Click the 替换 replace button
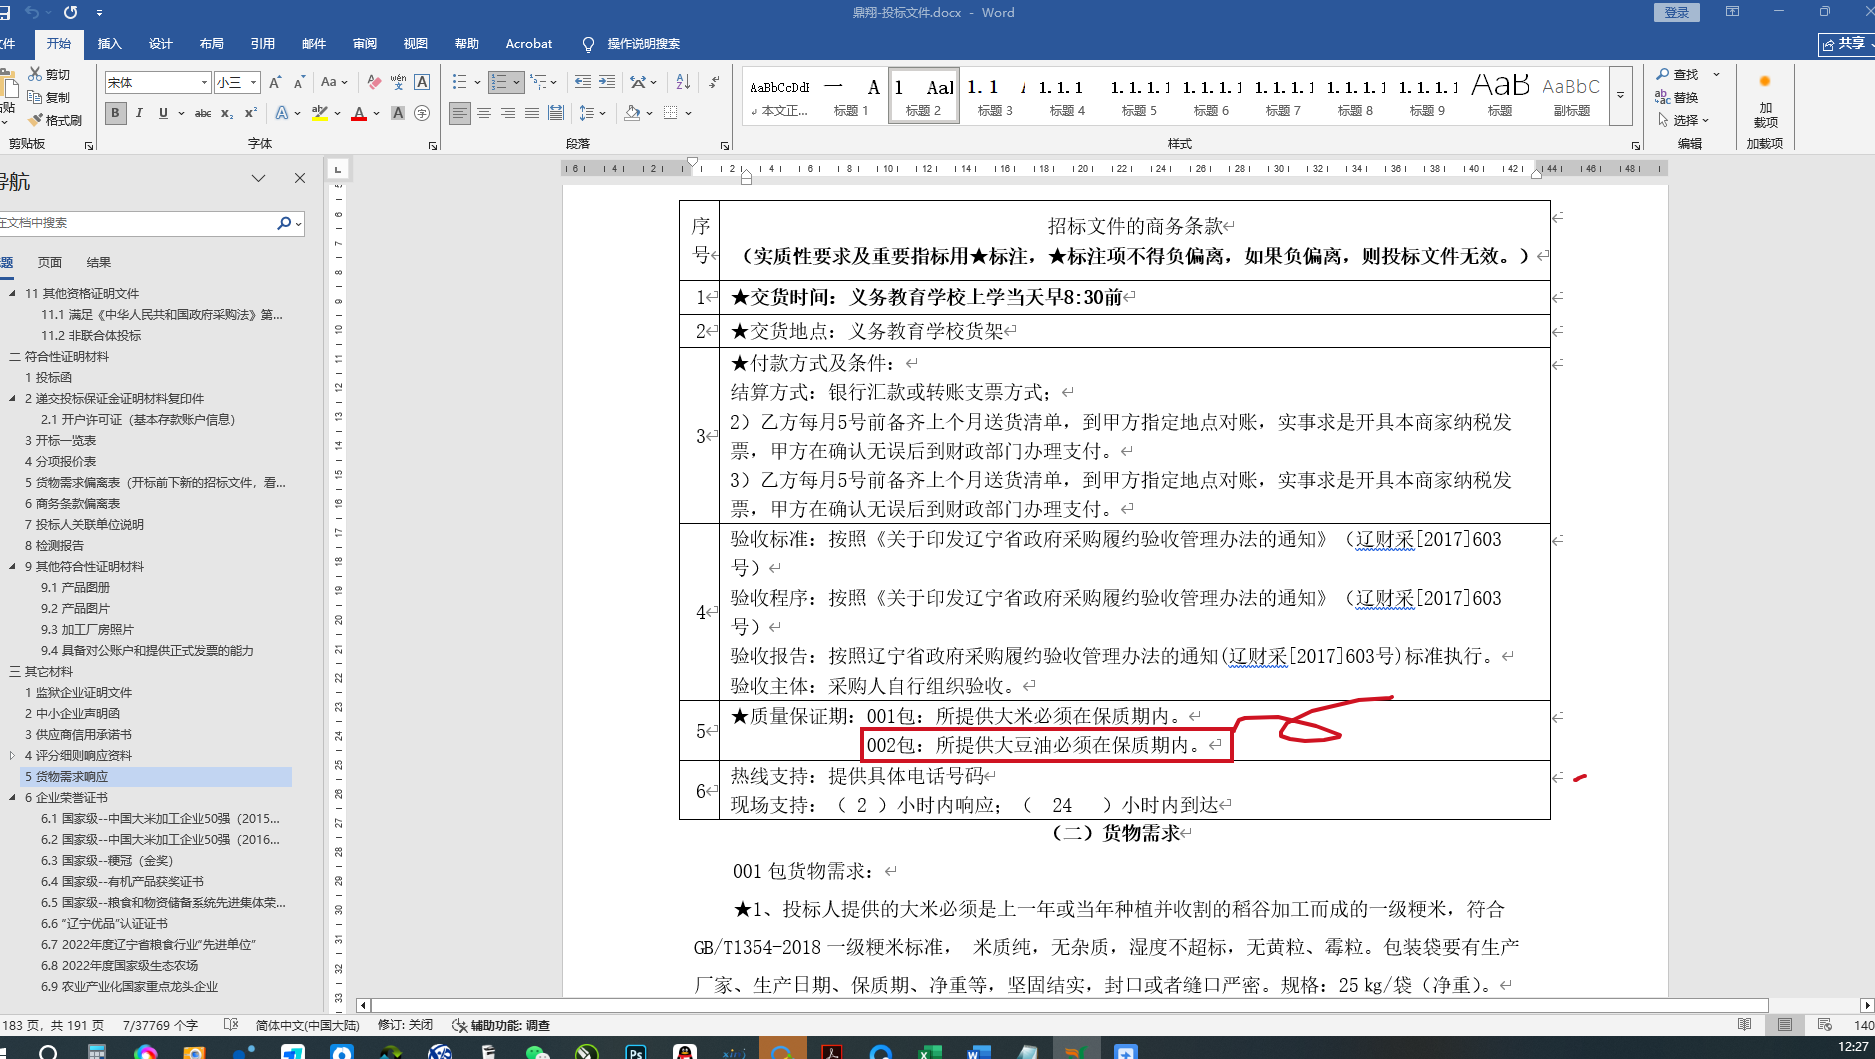Screen dimensions: 1875x1059 pyautogui.click(x=1677, y=97)
